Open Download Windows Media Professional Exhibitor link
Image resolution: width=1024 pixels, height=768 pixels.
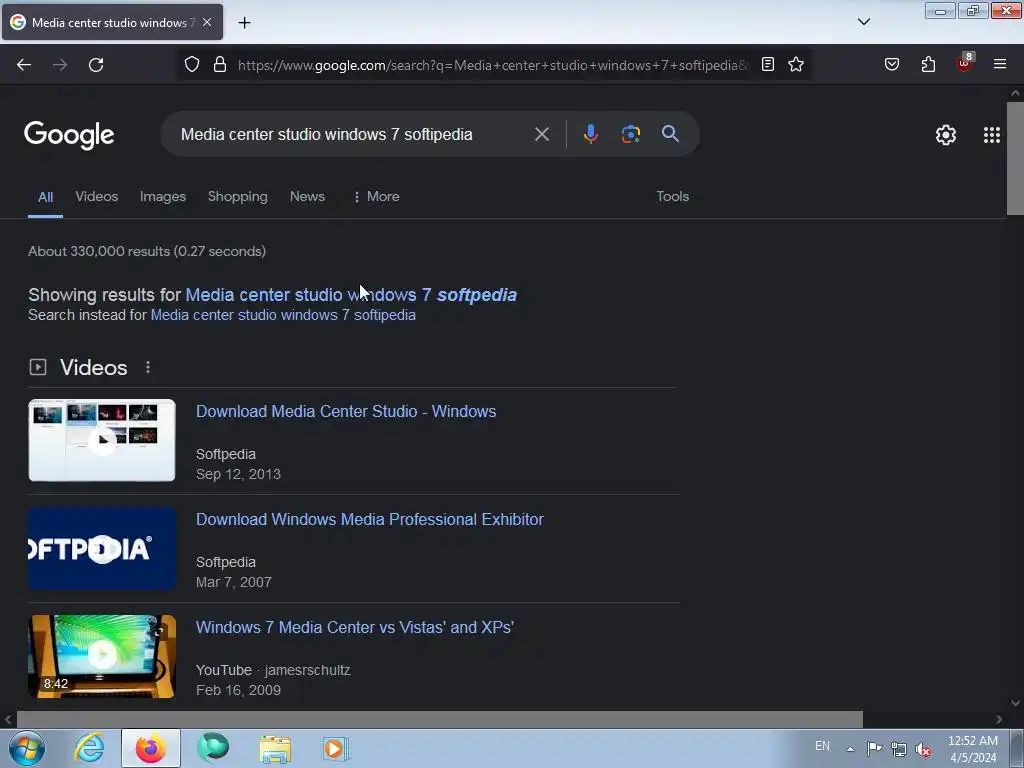[x=370, y=519]
